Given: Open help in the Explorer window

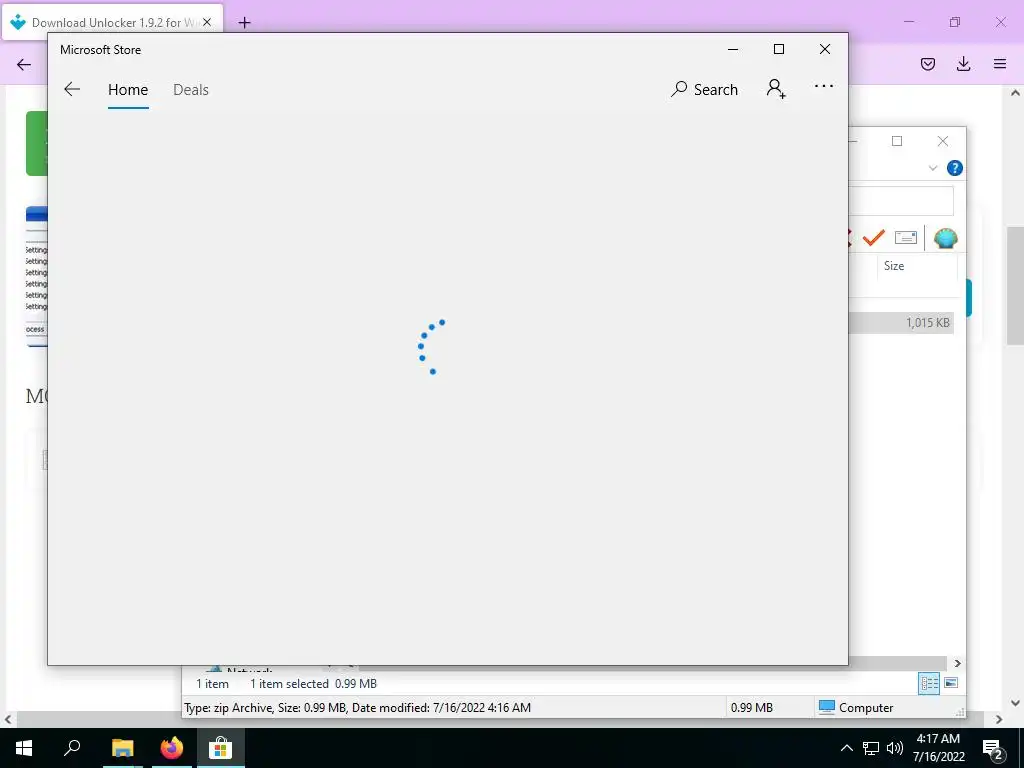Looking at the screenshot, I should pyautogui.click(x=954, y=168).
